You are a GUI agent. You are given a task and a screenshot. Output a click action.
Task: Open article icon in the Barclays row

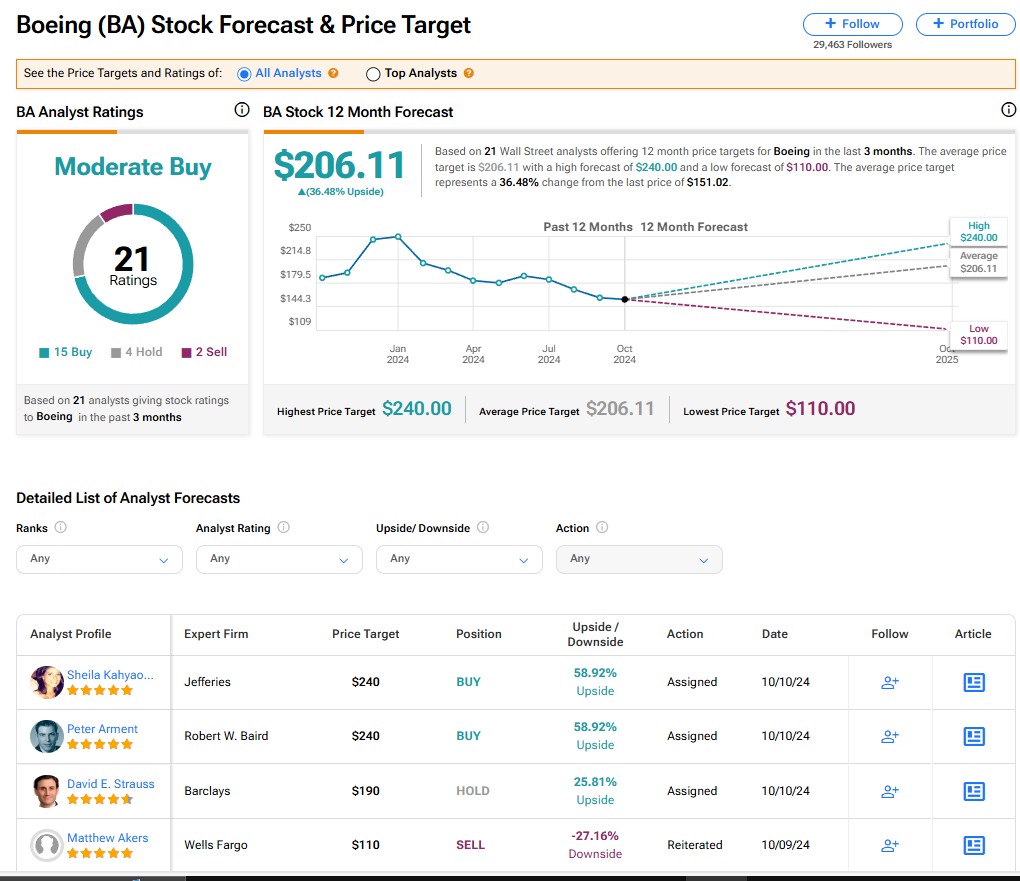coord(973,791)
